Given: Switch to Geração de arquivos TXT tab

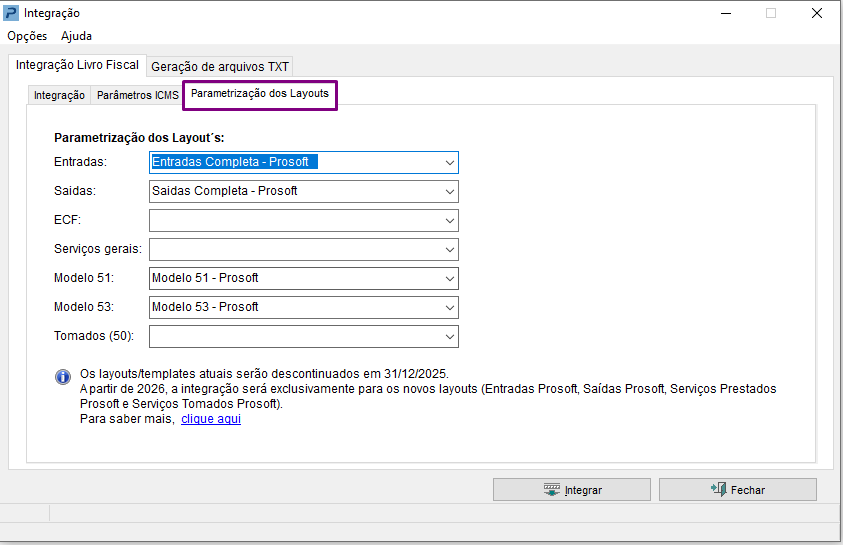Looking at the screenshot, I should [x=220, y=67].
